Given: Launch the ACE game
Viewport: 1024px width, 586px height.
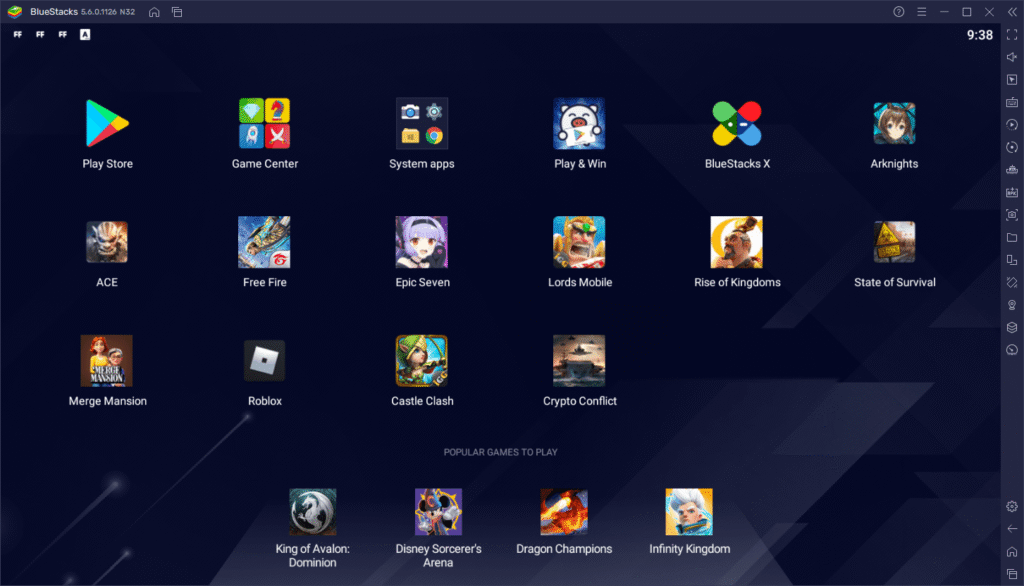Looking at the screenshot, I should click(x=107, y=242).
